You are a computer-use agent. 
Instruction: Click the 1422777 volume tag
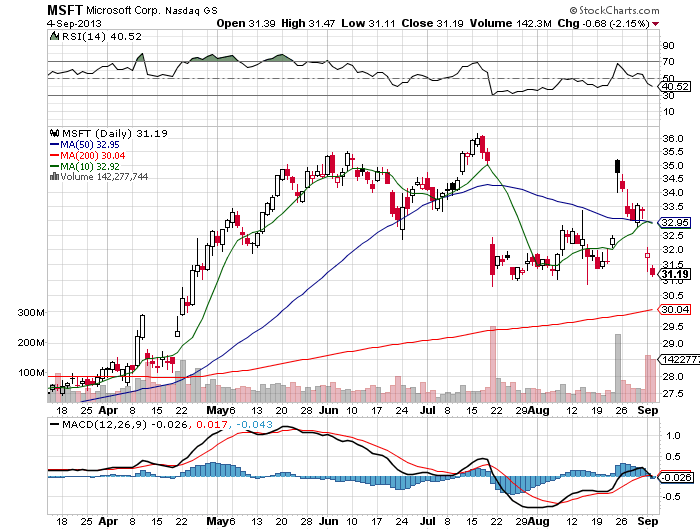tap(679, 359)
